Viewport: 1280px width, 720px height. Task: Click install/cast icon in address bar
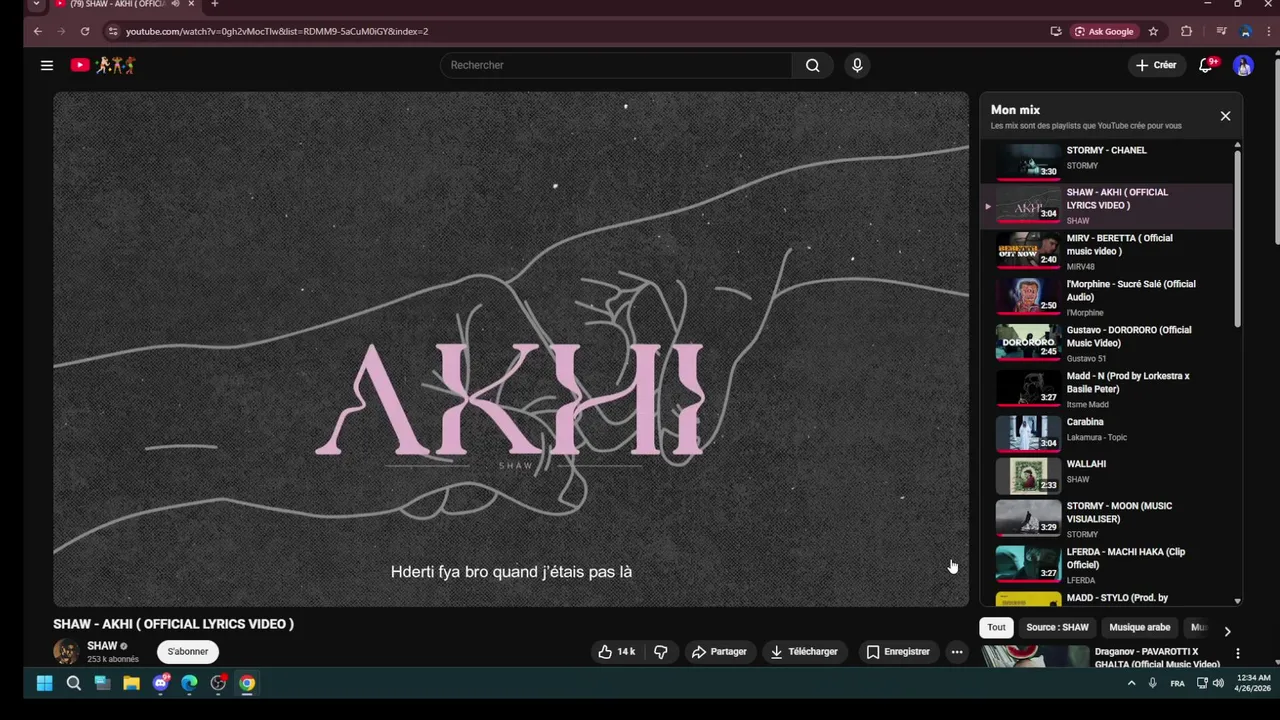tap(1056, 31)
